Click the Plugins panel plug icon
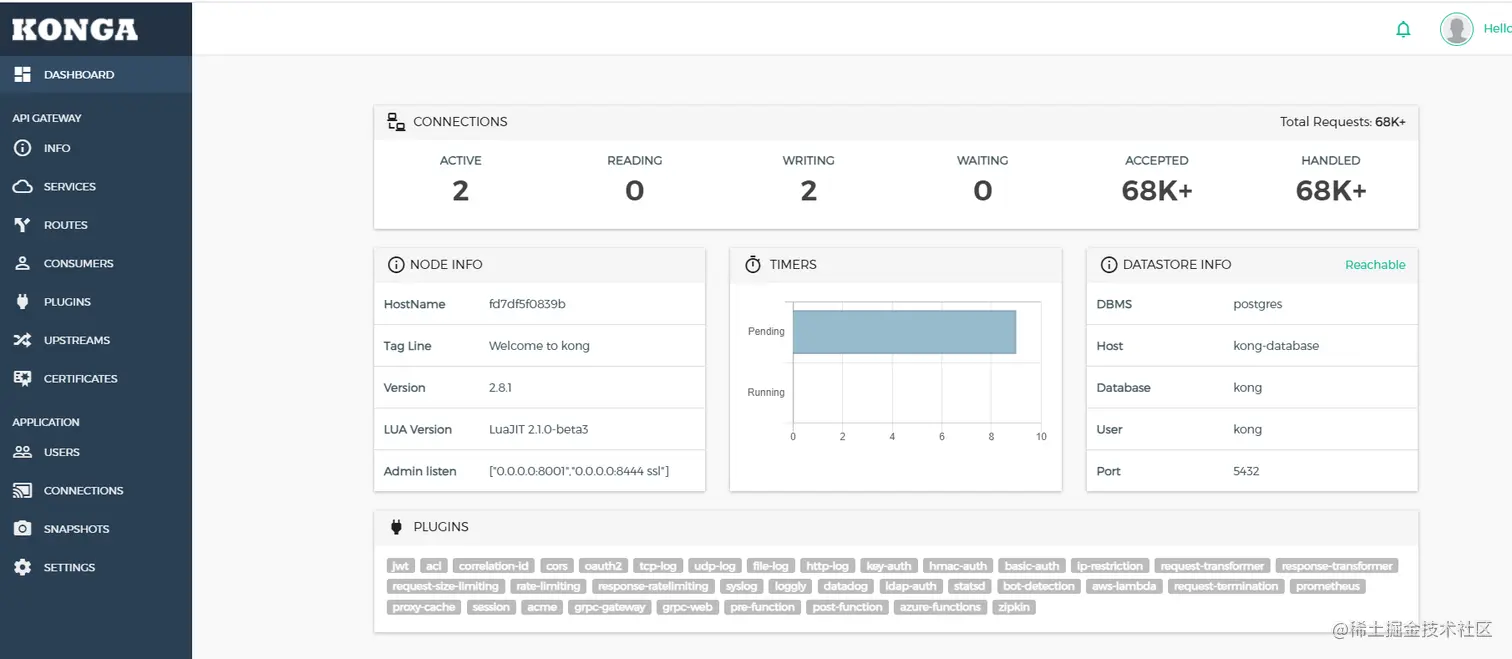 pos(396,527)
